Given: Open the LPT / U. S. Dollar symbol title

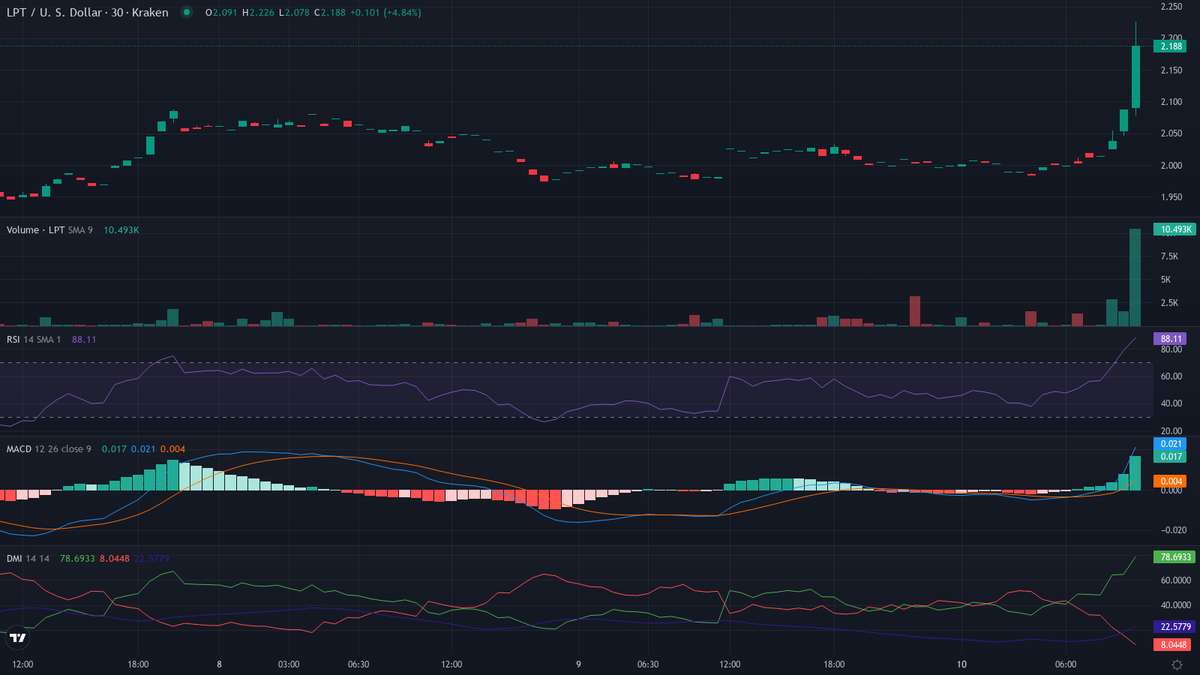Looking at the screenshot, I should click(x=89, y=13).
